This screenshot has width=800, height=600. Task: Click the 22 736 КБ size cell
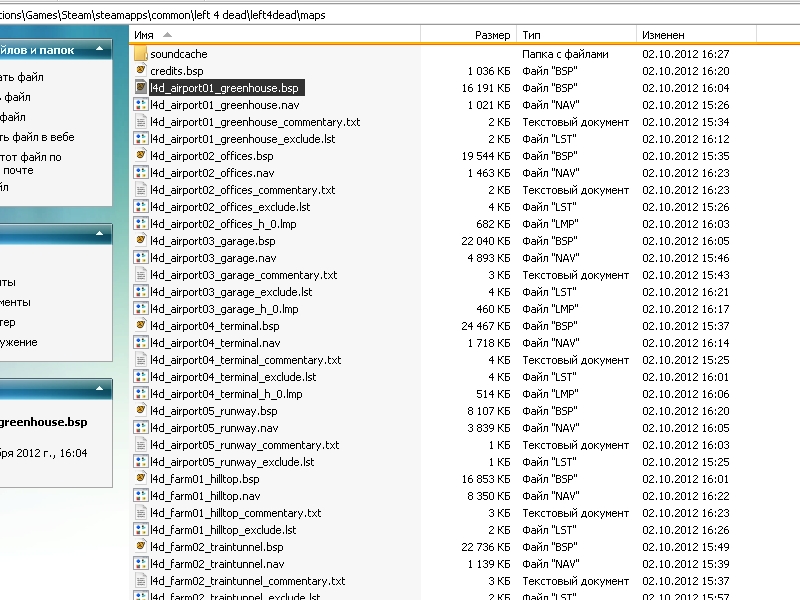point(486,547)
